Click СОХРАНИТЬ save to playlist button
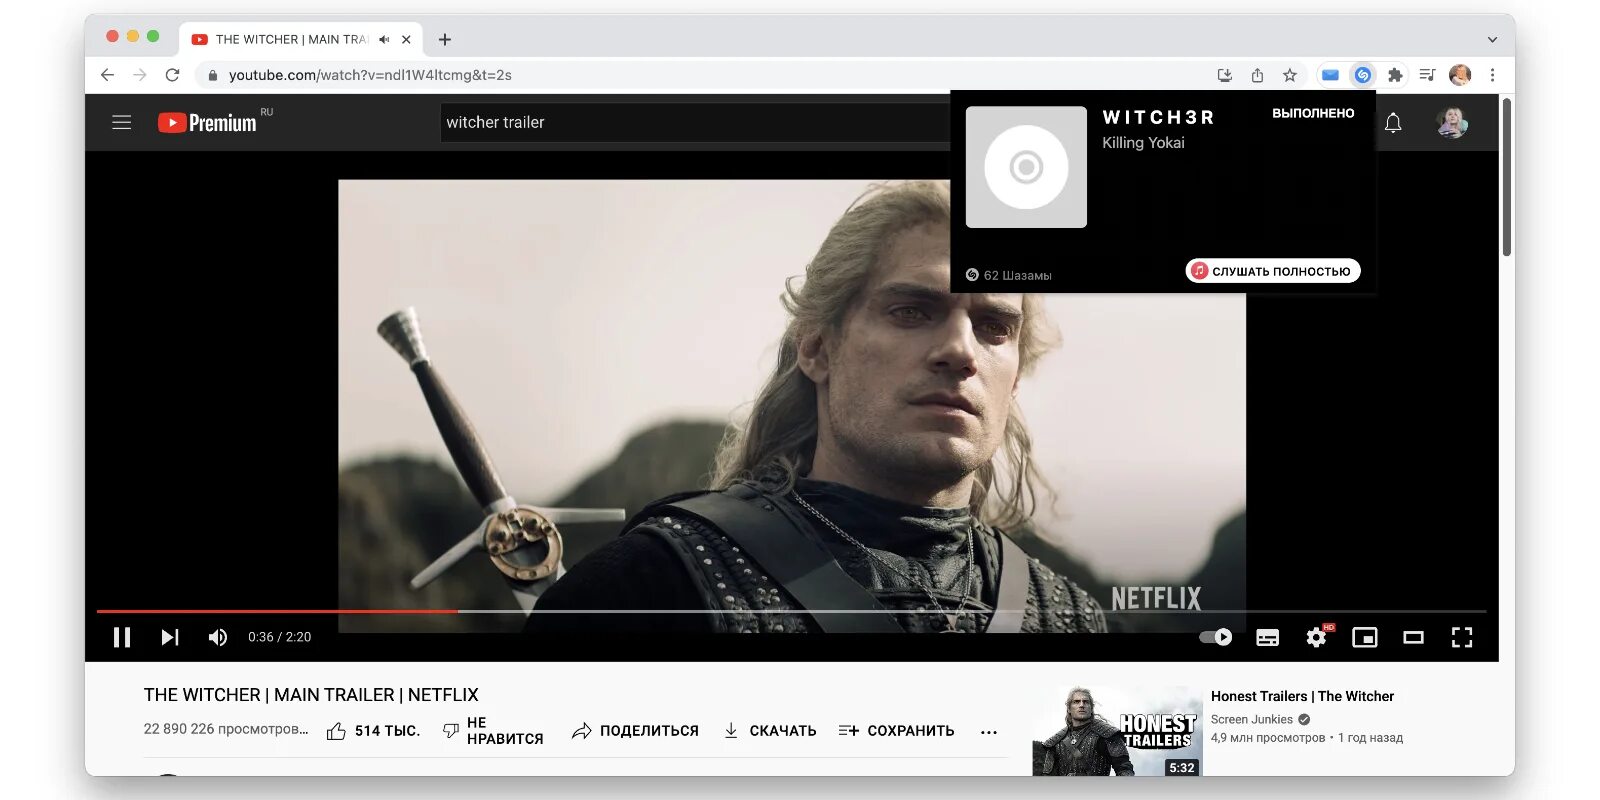The image size is (1600, 800). [x=896, y=731]
